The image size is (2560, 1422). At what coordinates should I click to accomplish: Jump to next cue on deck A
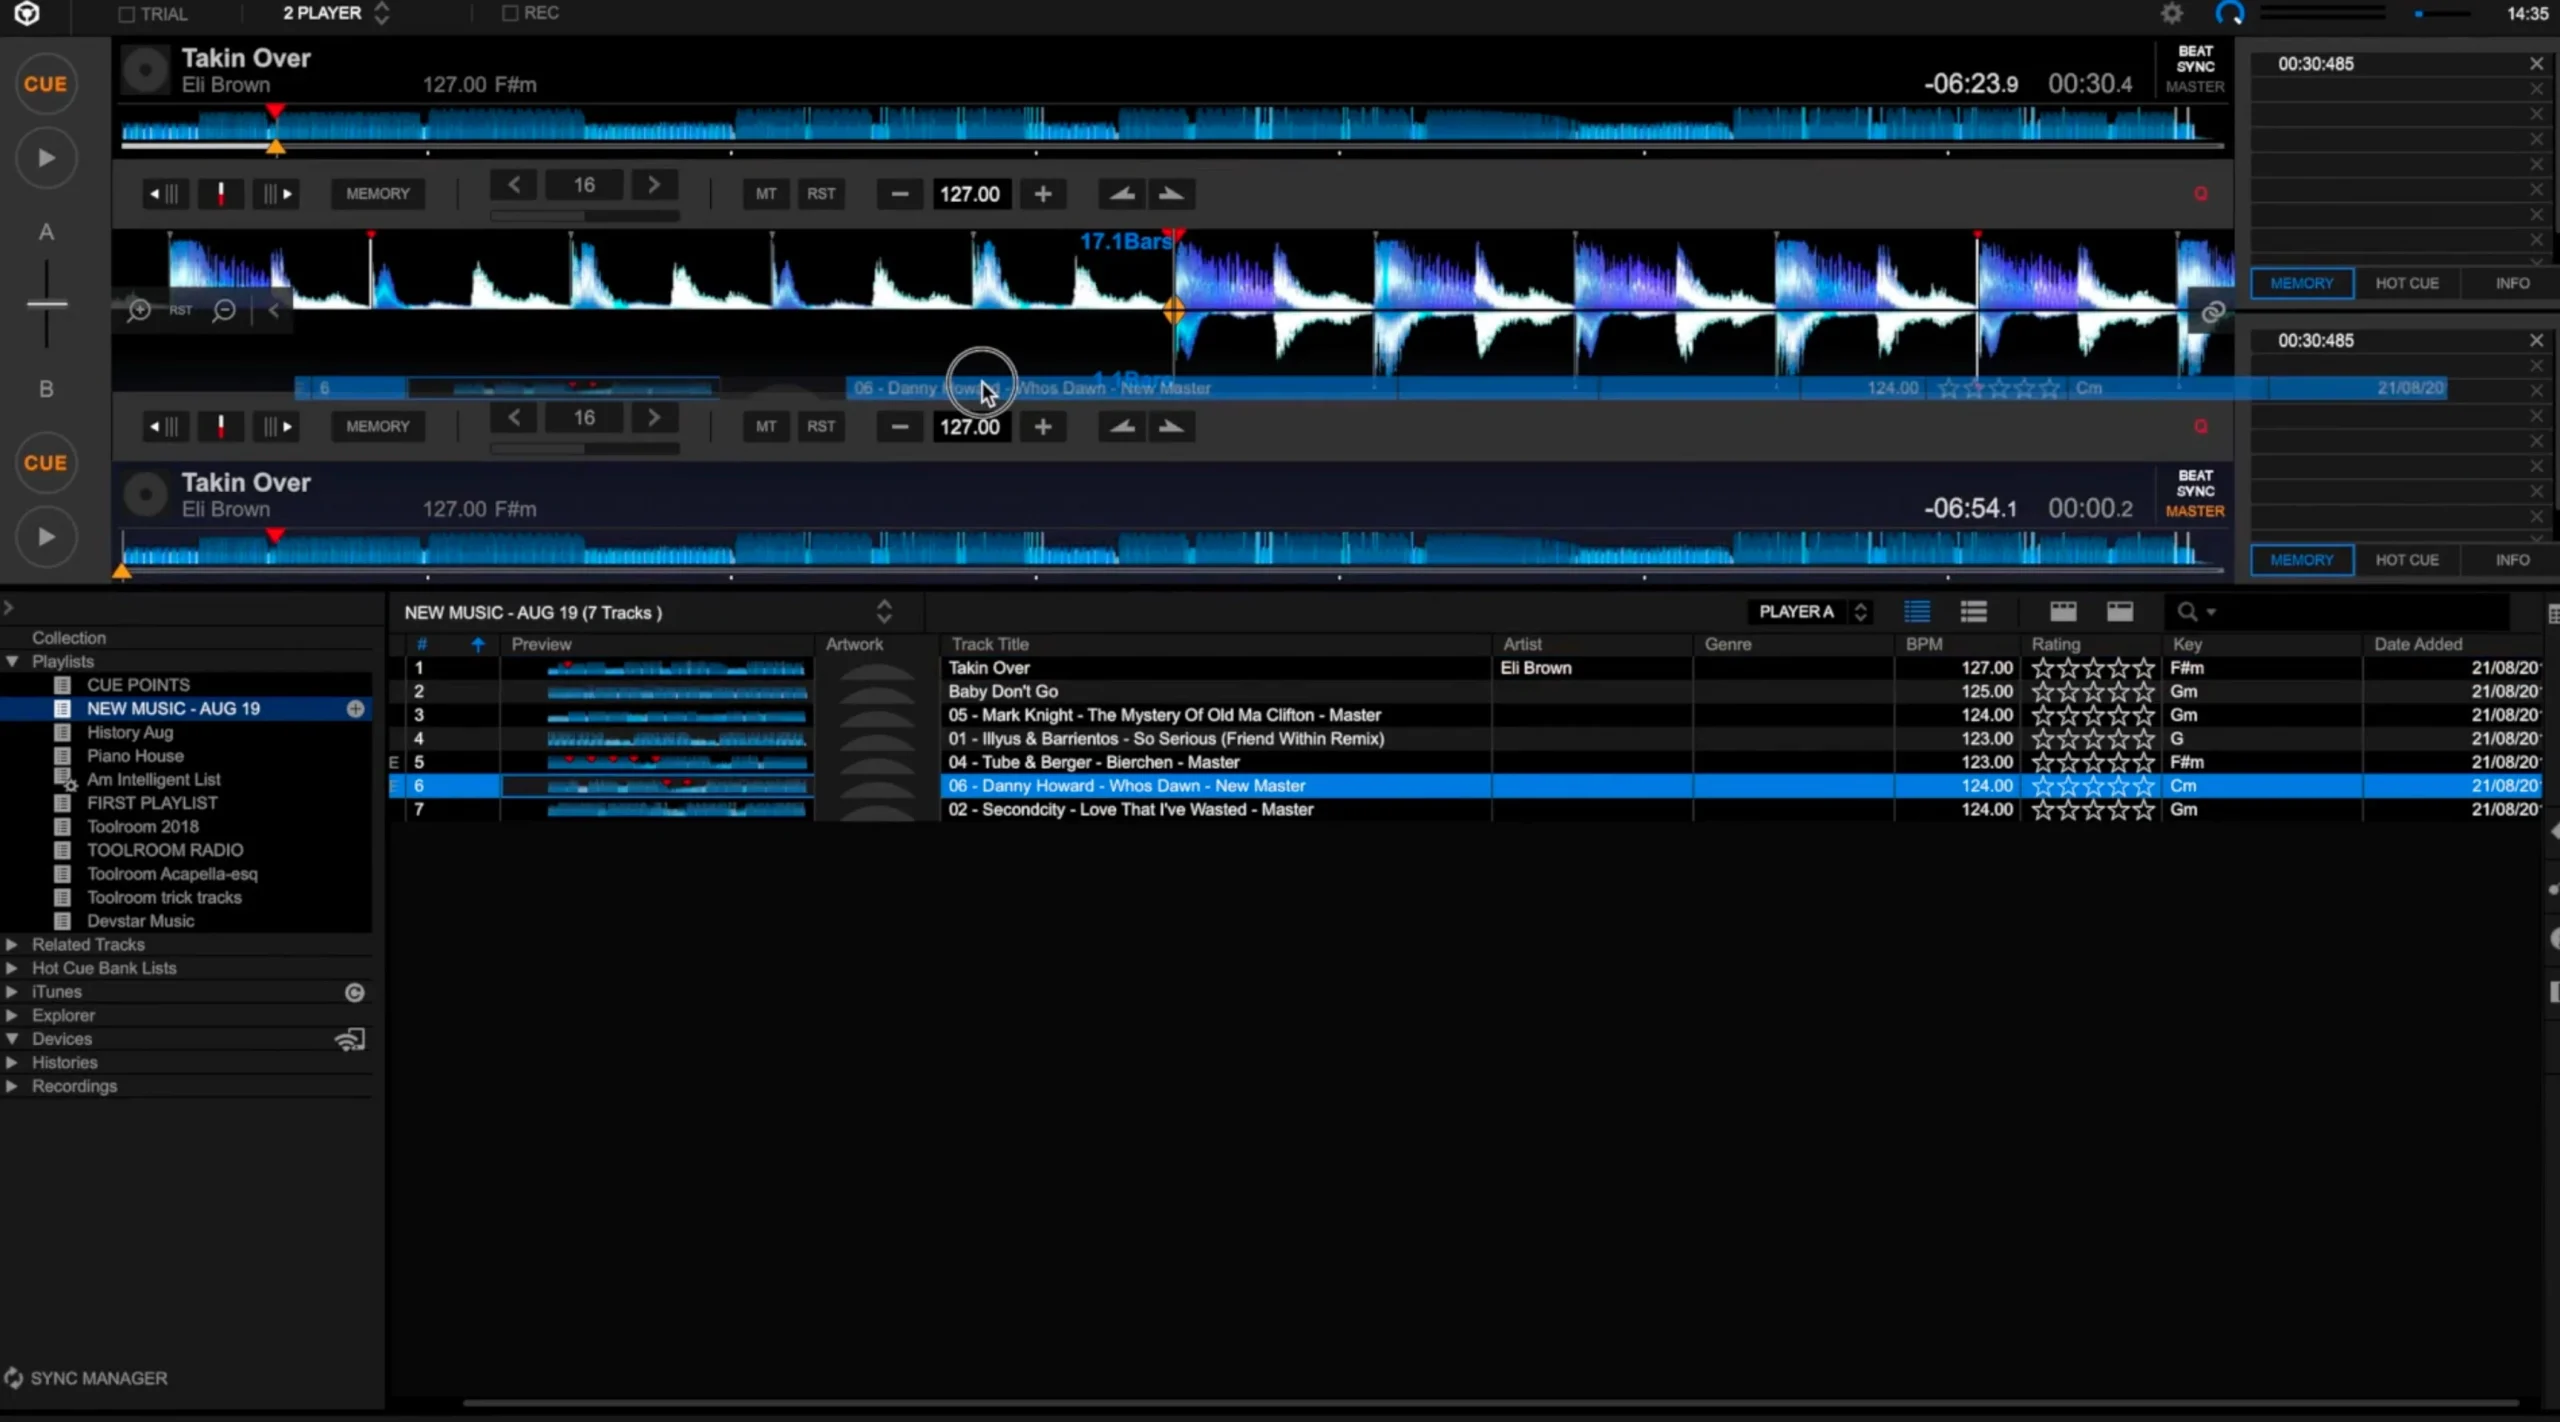click(x=277, y=194)
